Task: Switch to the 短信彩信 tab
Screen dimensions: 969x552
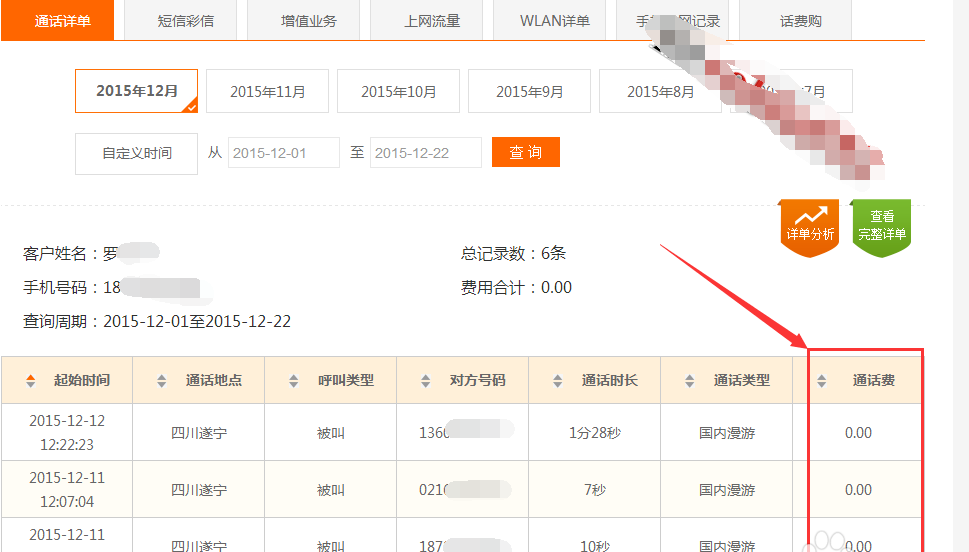Action: coord(185,21)
